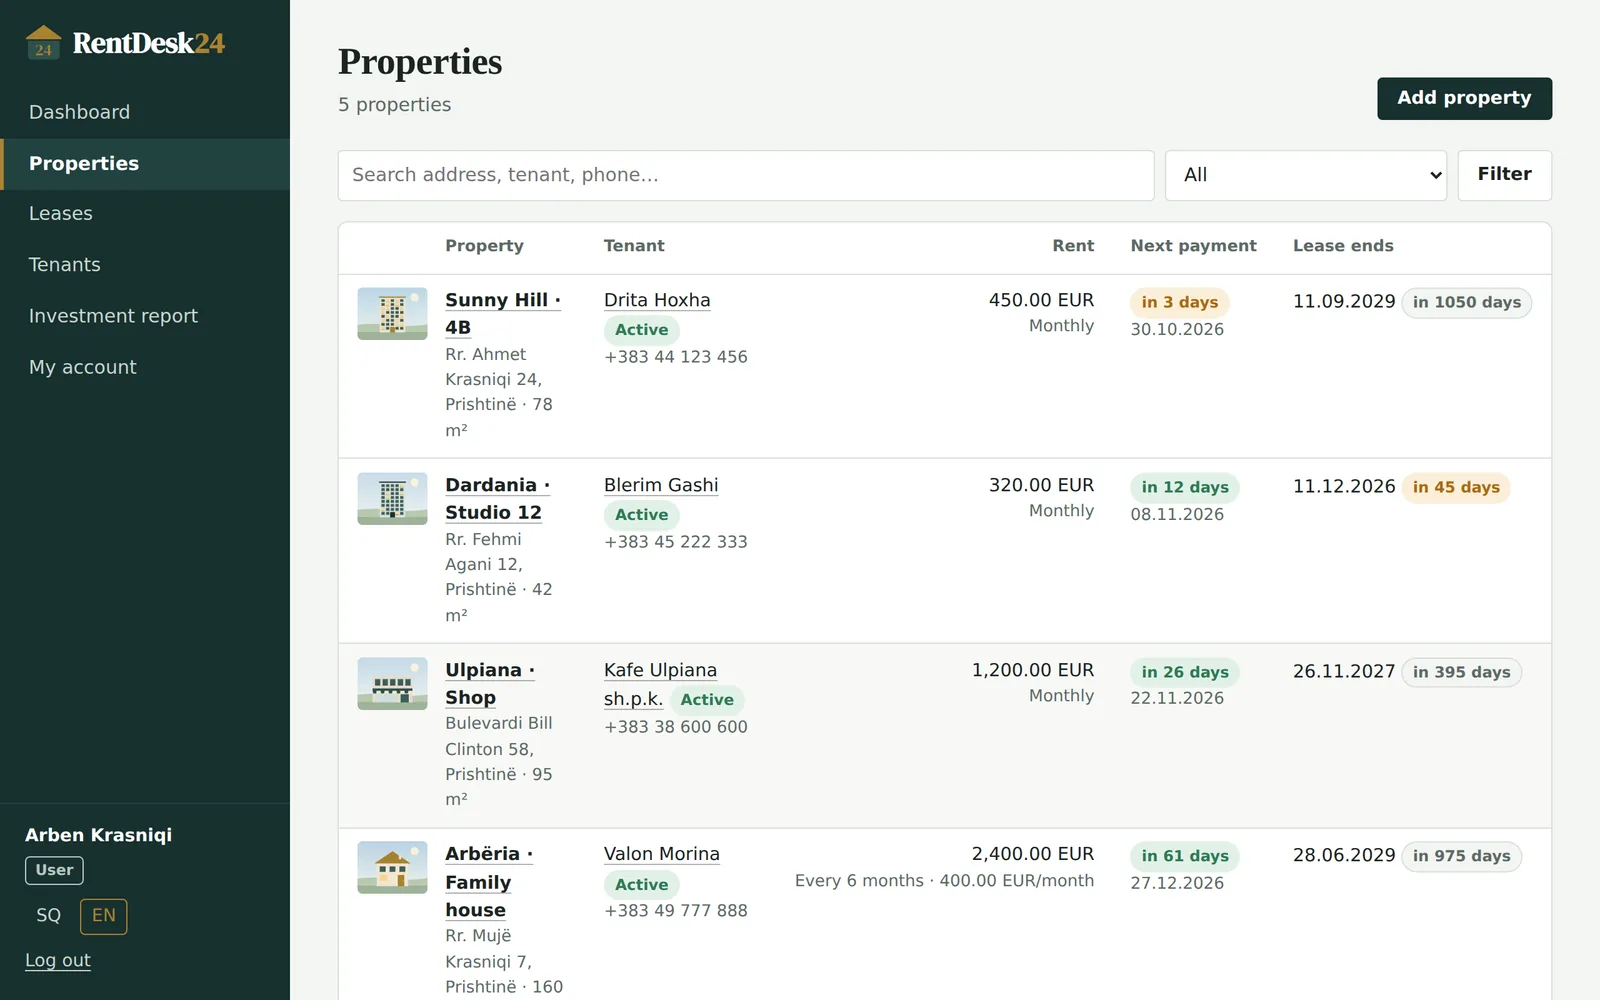Open tenant Blerim Gashi
Screen dimensions: 1600x1000
661,485
